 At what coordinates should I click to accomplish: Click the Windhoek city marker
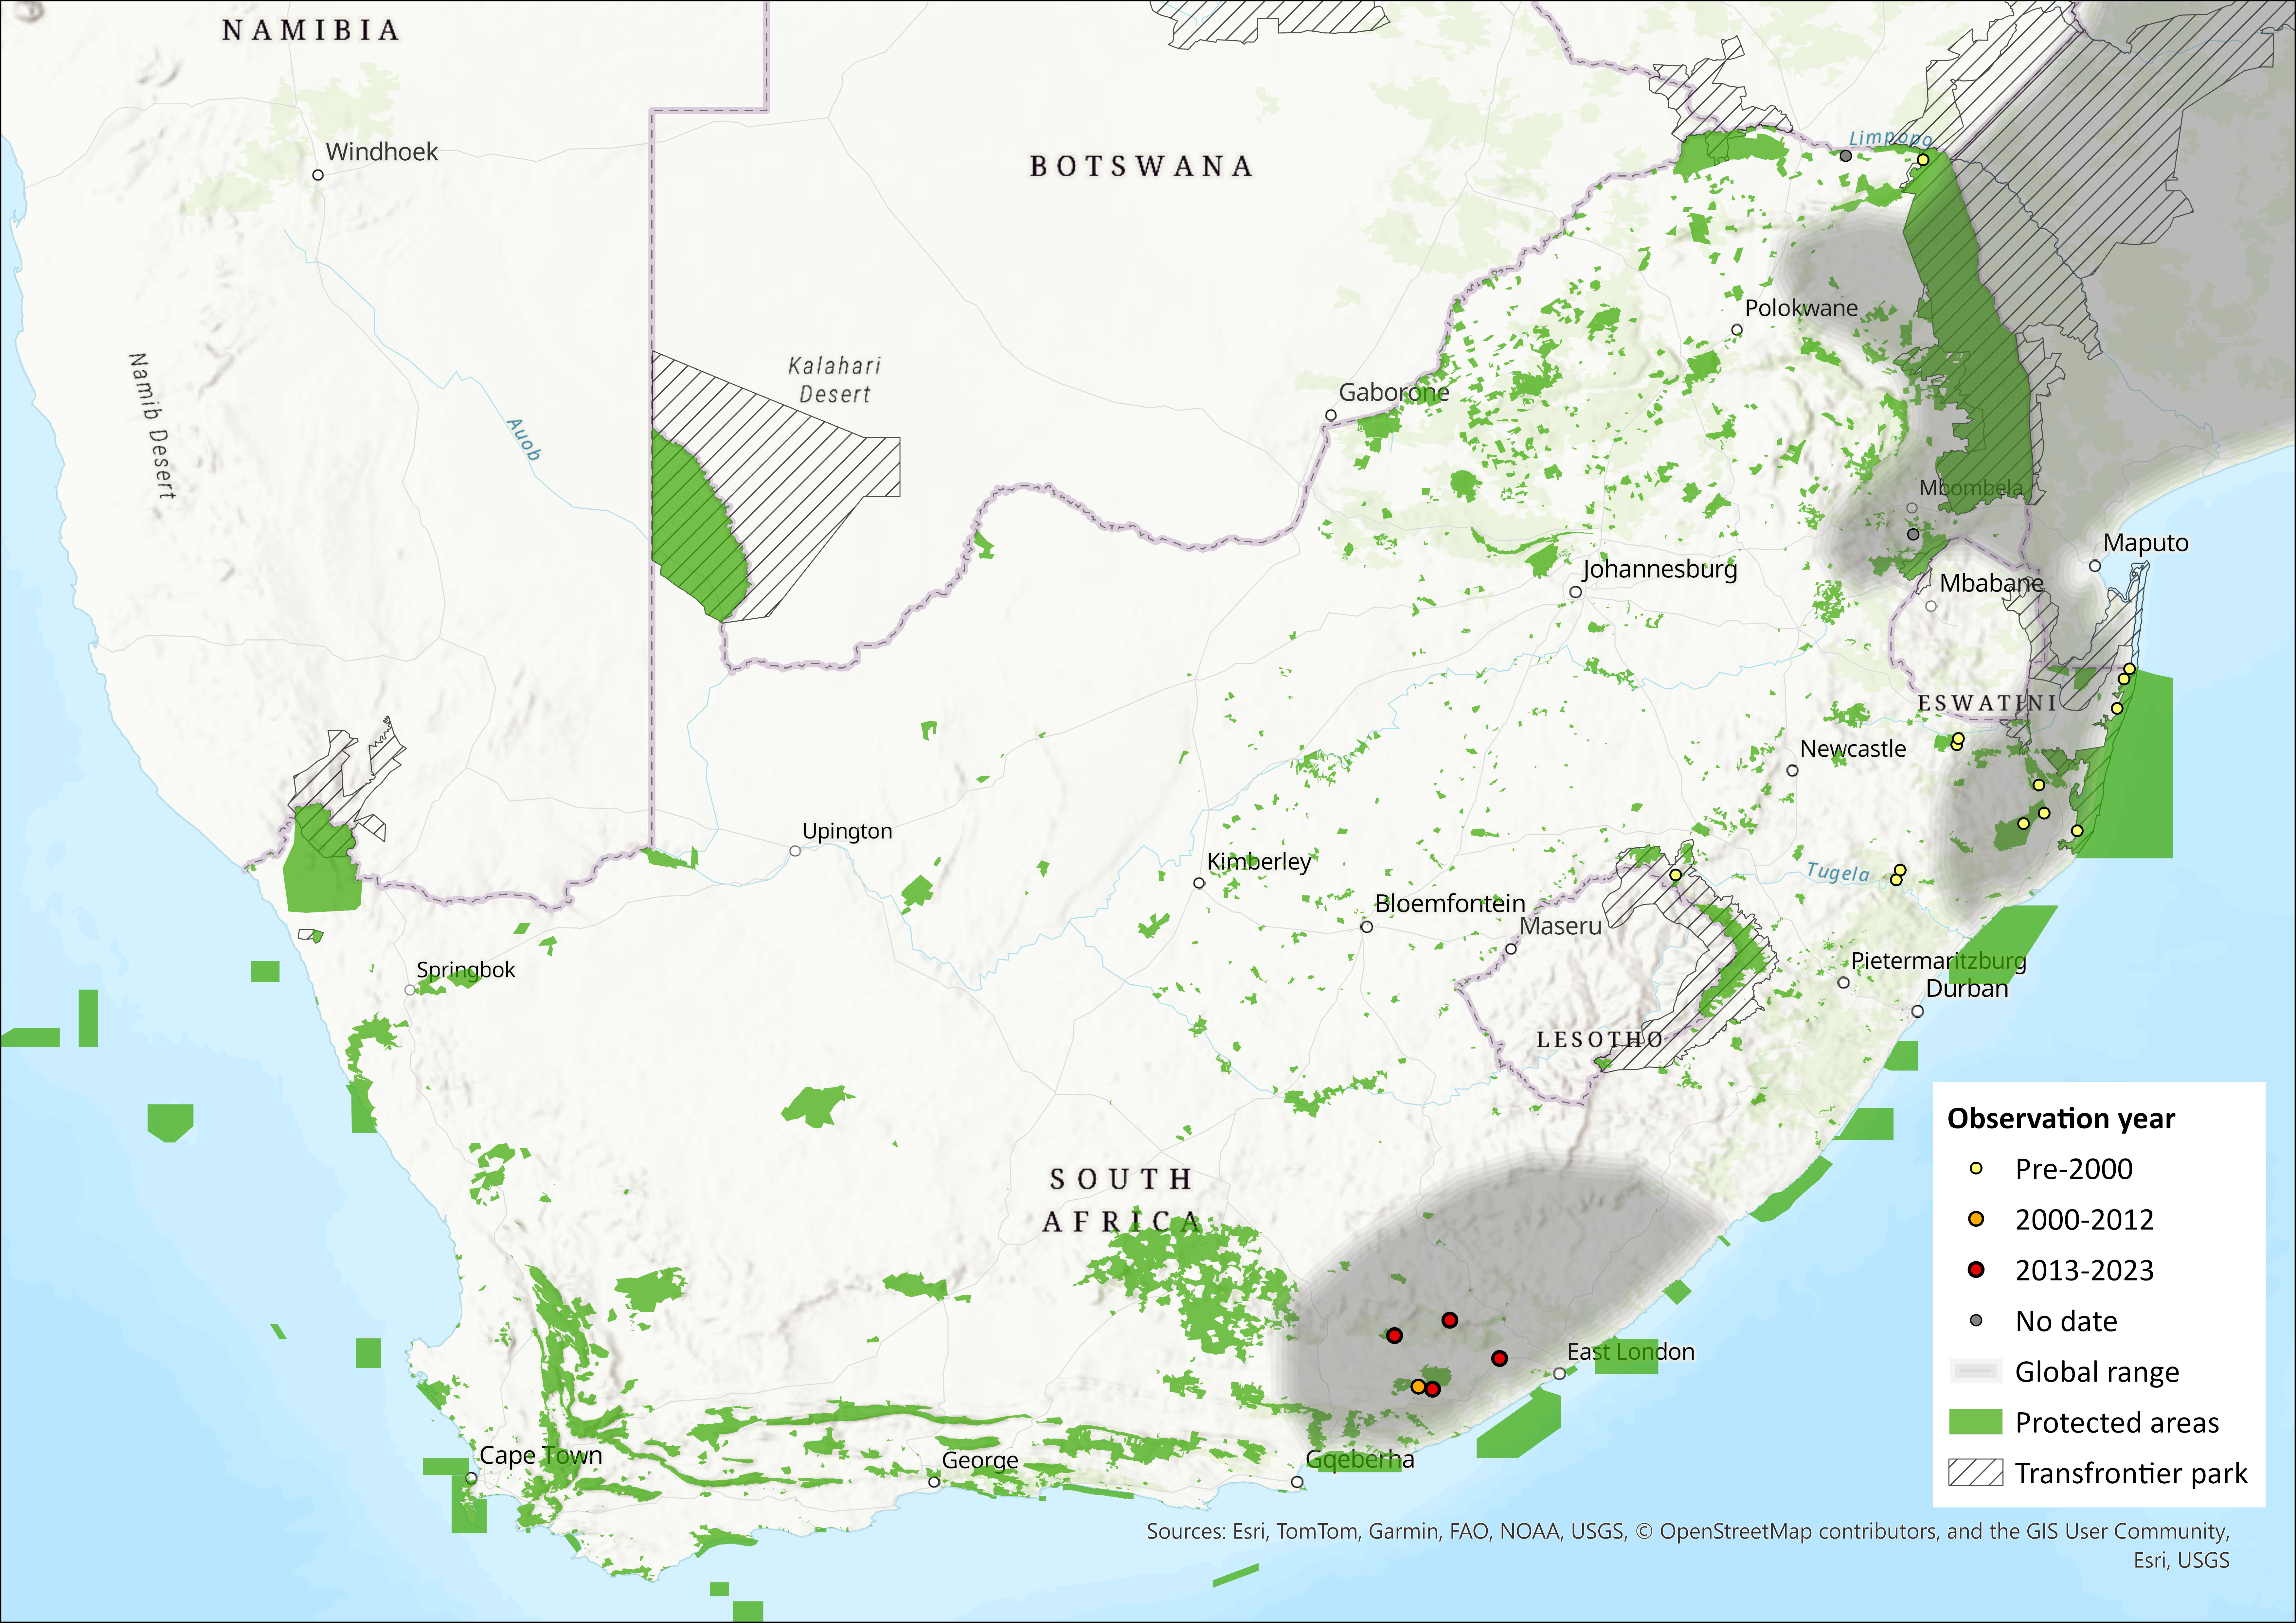point(318,175)
